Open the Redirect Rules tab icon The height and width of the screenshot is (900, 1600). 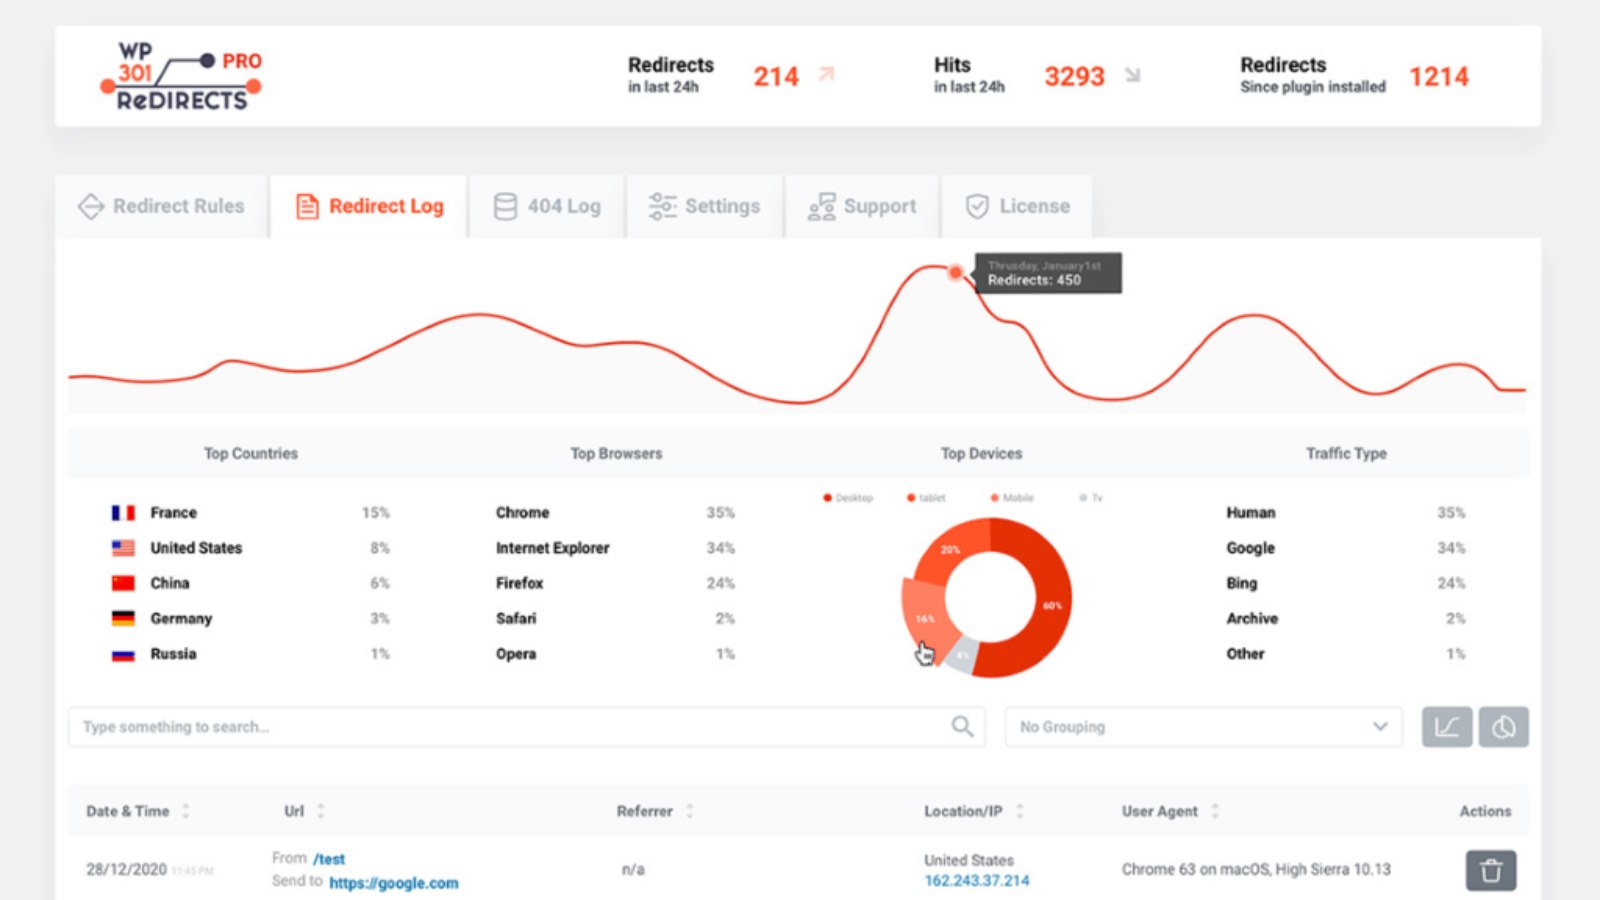click(x=91, y=206)
